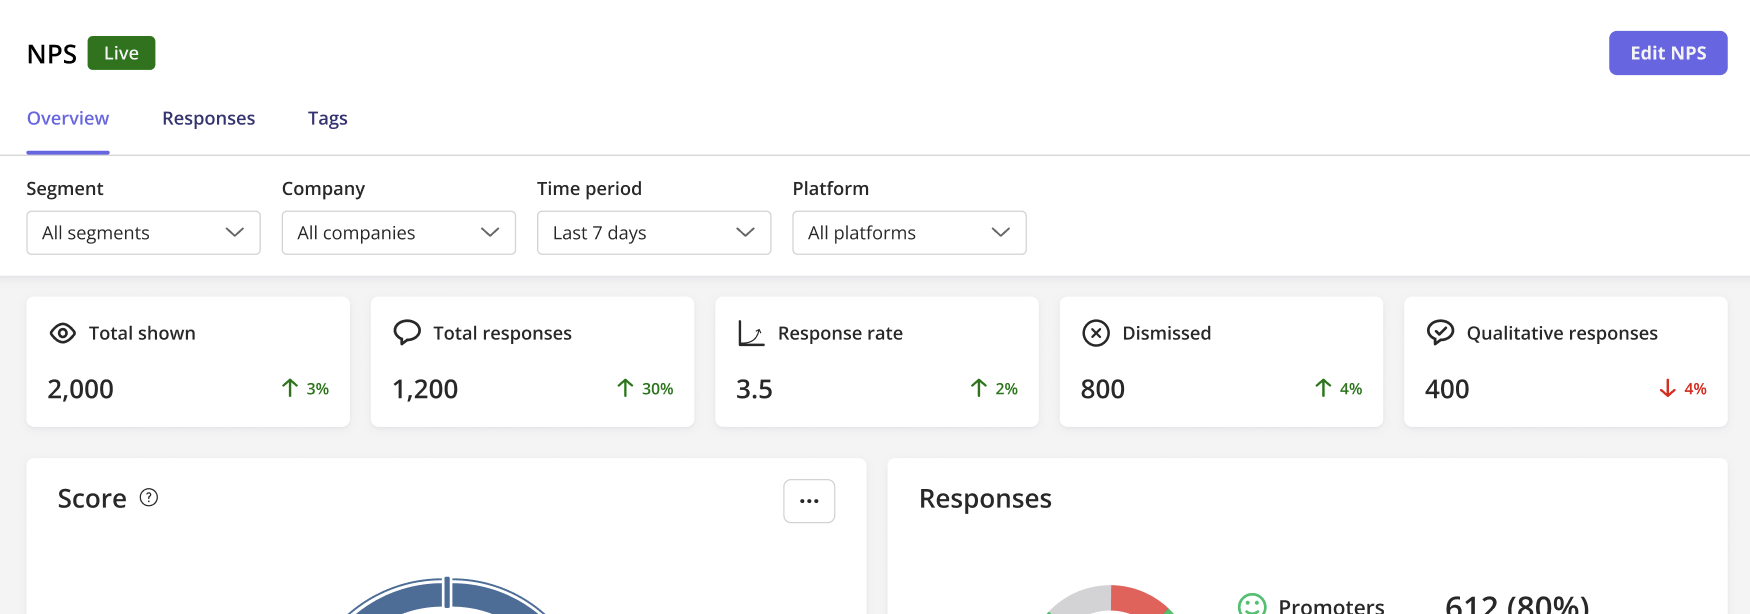This screenshot has width=1750, height=614.
Task: Click the red segment of the Responses donut chart
Action: 1138,599
